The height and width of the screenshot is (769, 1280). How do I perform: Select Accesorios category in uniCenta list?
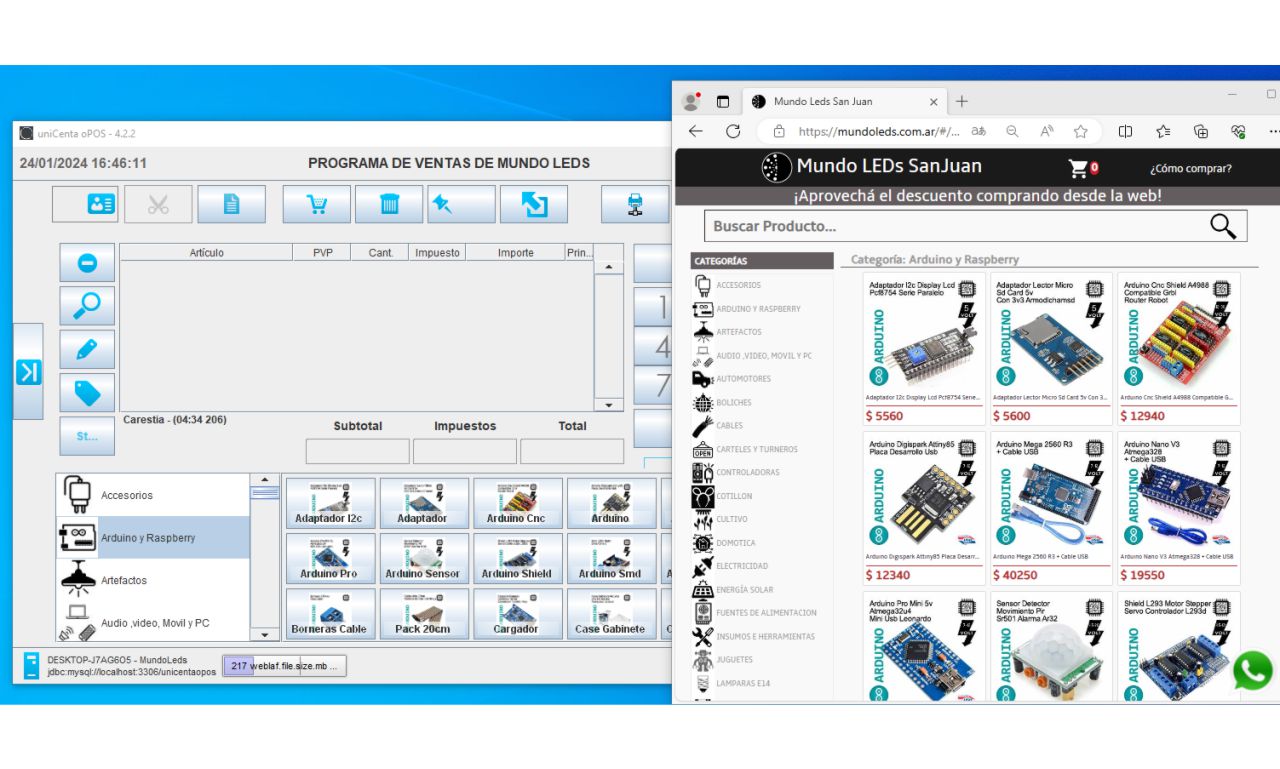[x=153, y=495]
